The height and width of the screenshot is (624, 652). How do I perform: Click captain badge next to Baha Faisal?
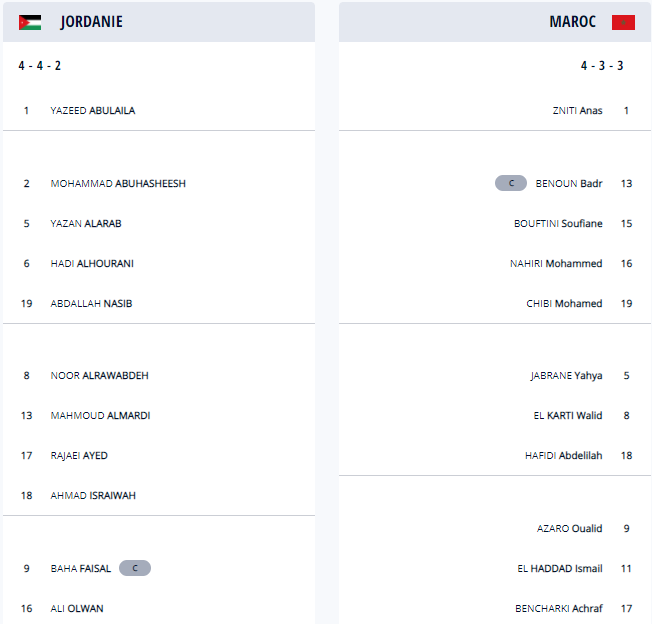coord(135,568)
